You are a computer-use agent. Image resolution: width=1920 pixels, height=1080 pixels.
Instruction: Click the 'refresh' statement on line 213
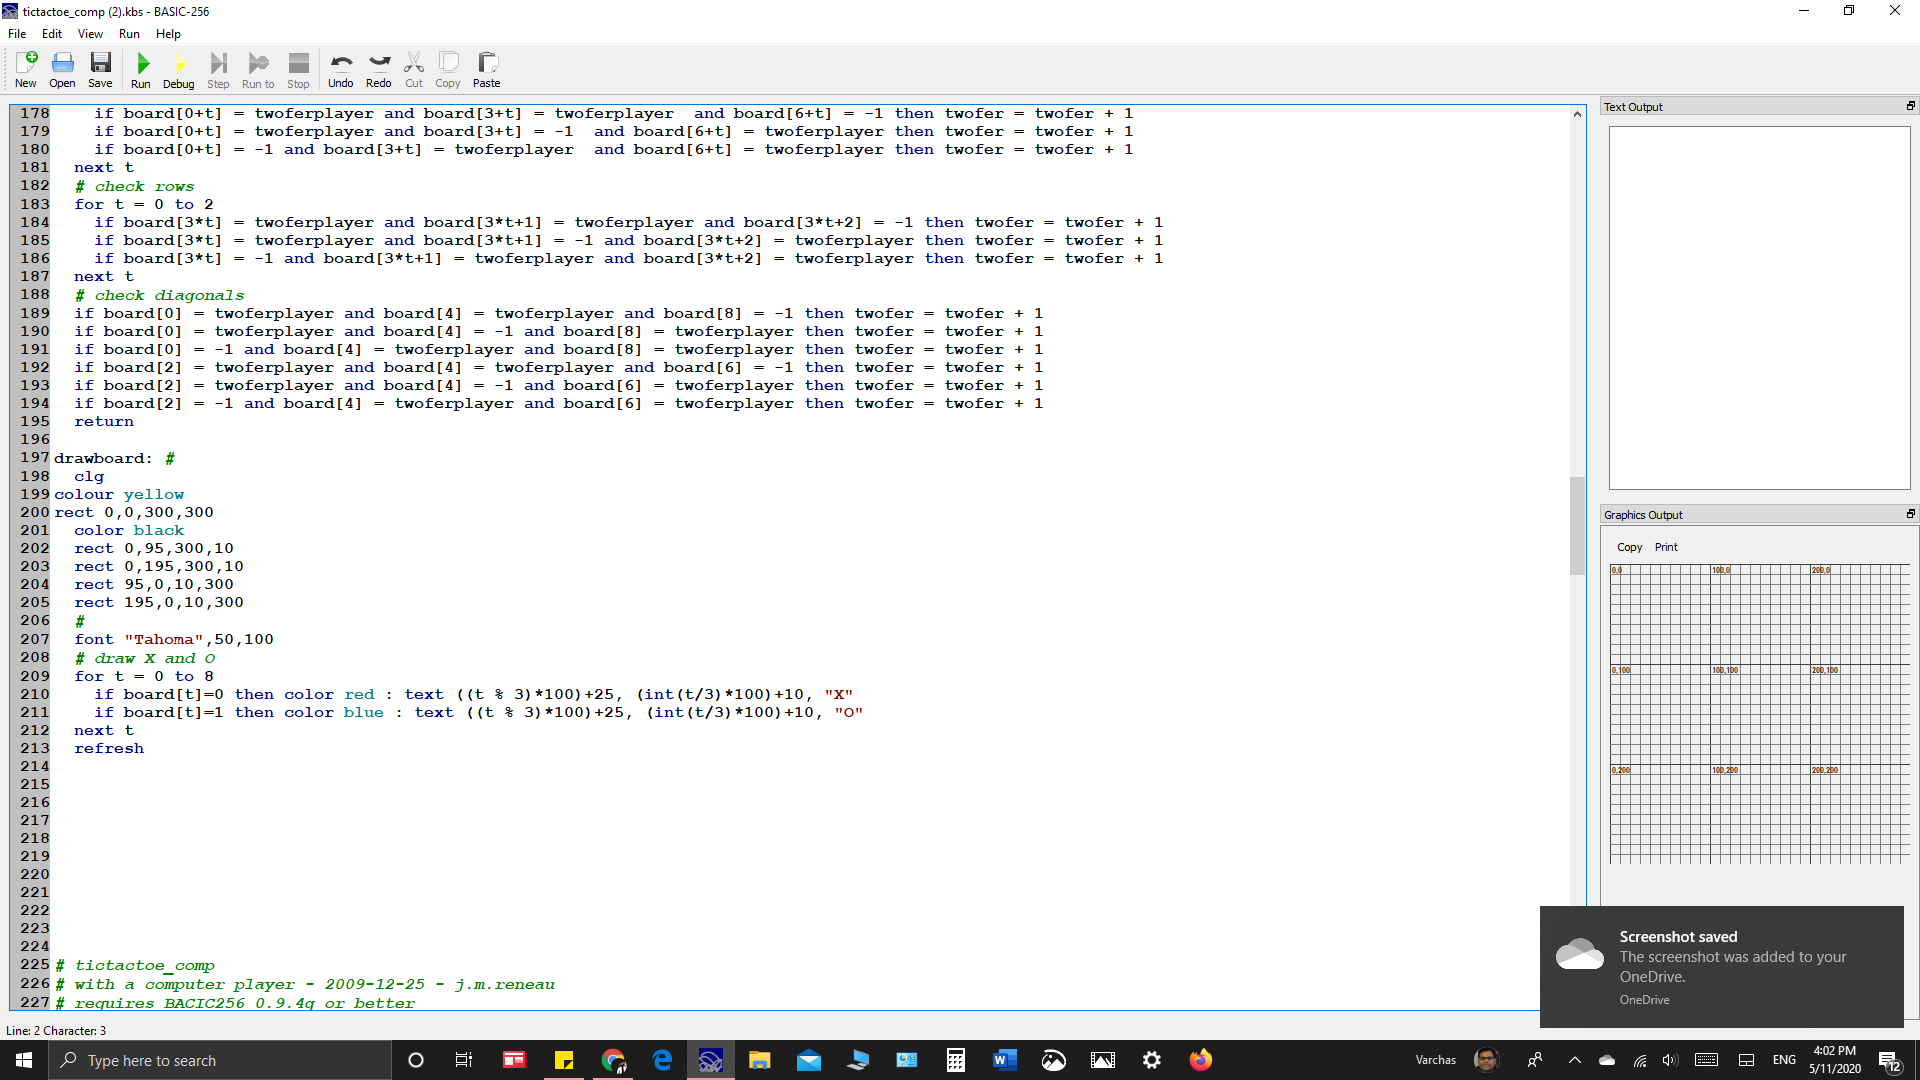[109, 748]
